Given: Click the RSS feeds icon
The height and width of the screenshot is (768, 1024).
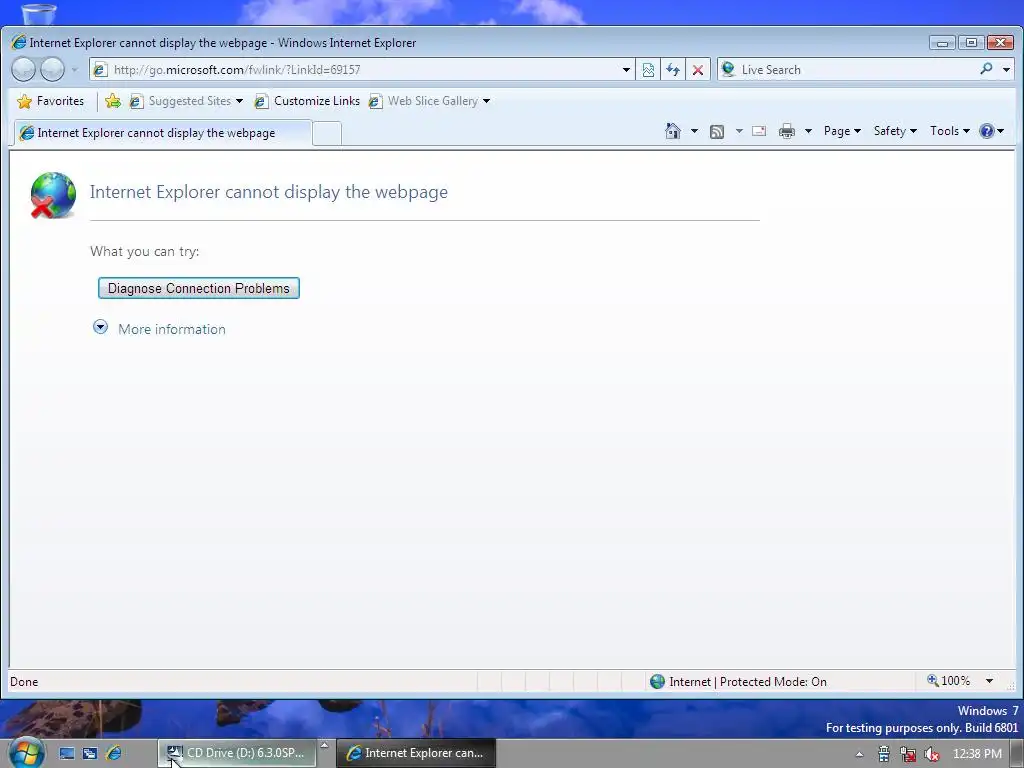Looking at the screenshot, I should click(x=717, y=131).
